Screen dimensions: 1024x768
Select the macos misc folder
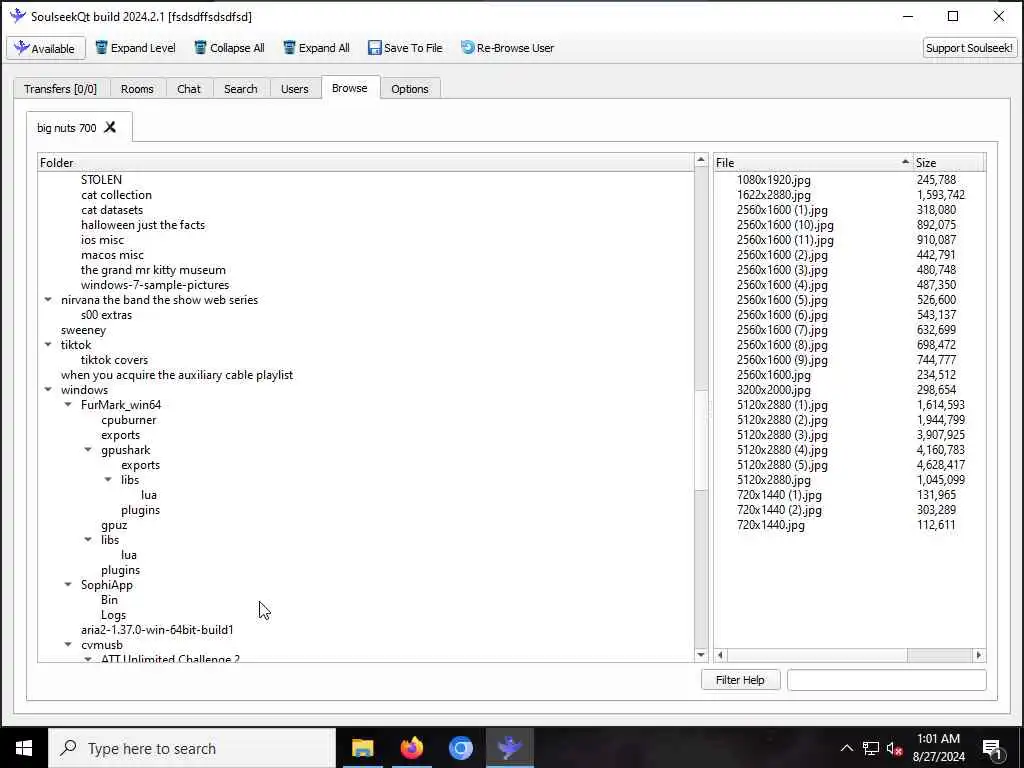[x=112, y=255]
